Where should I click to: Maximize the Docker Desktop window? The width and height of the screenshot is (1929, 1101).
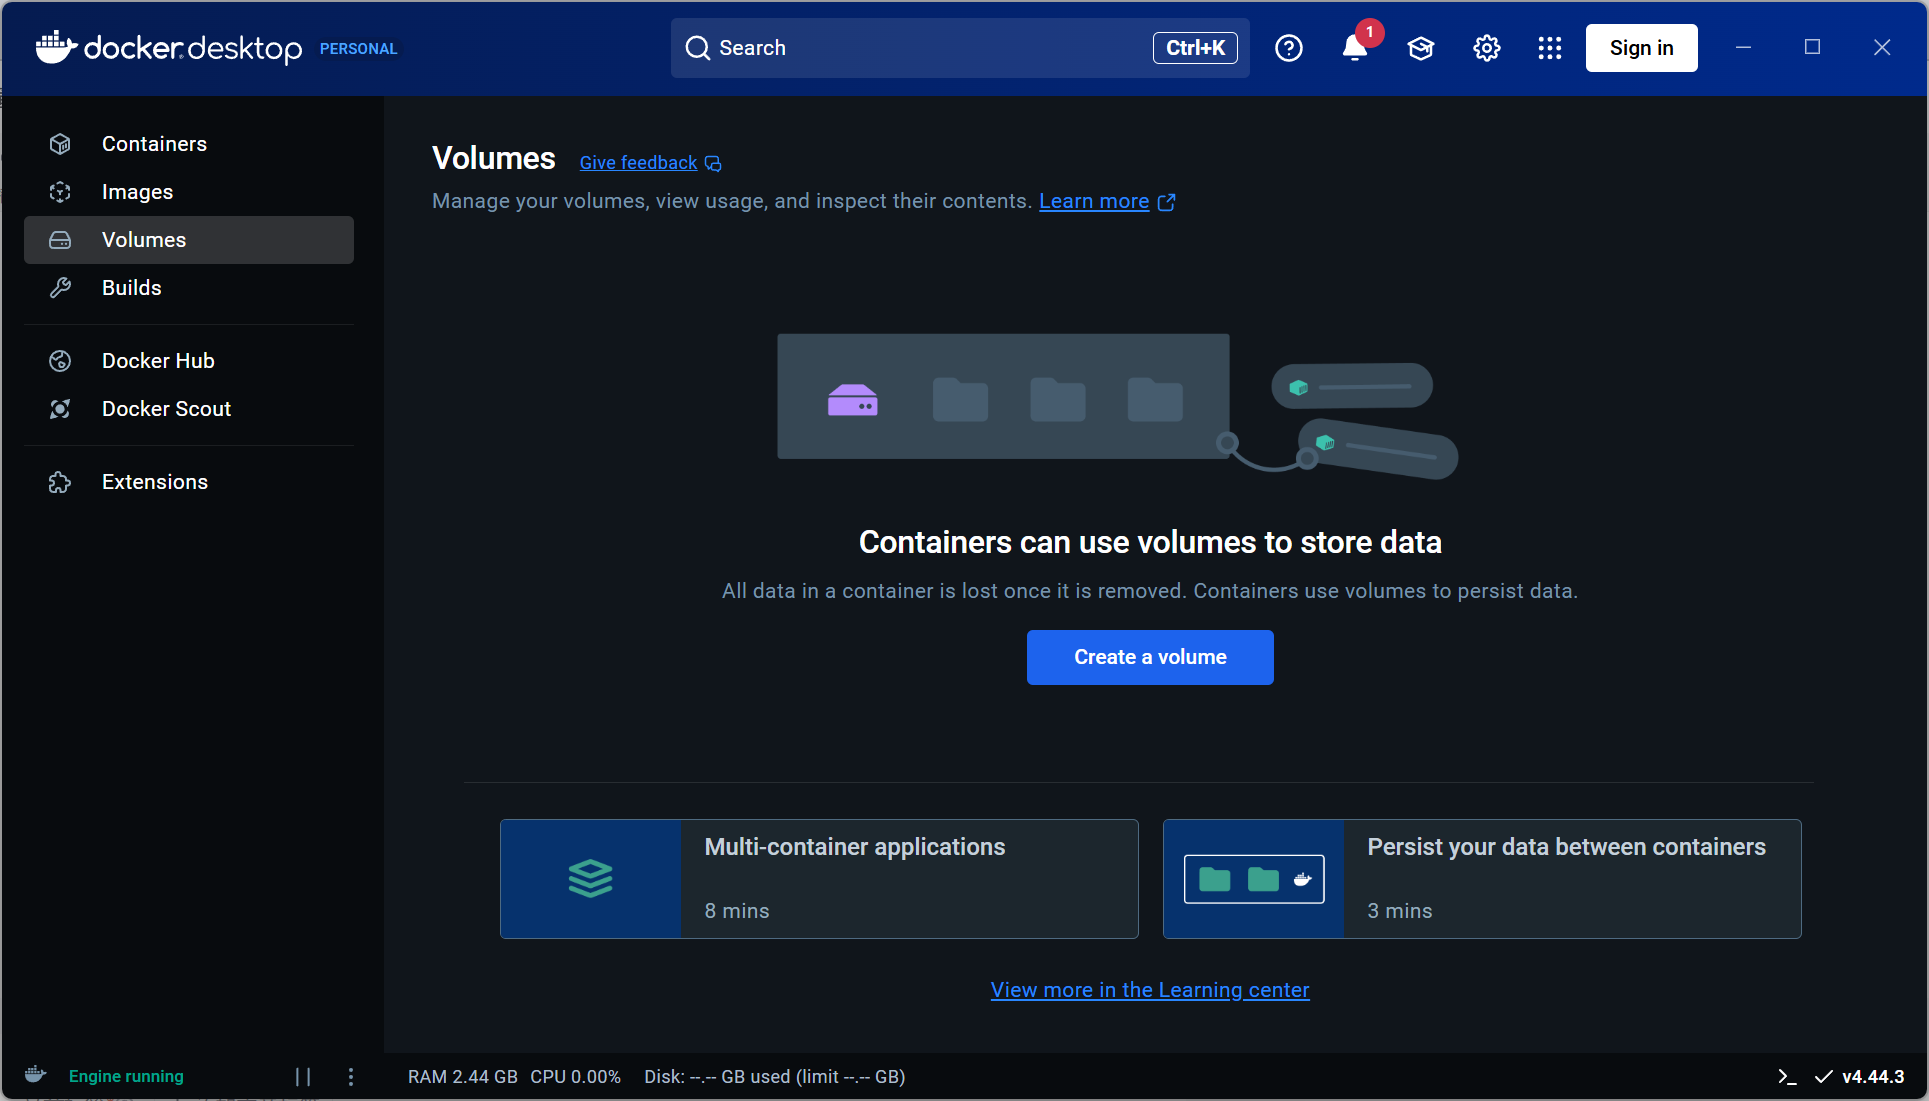click(1812, 47)
